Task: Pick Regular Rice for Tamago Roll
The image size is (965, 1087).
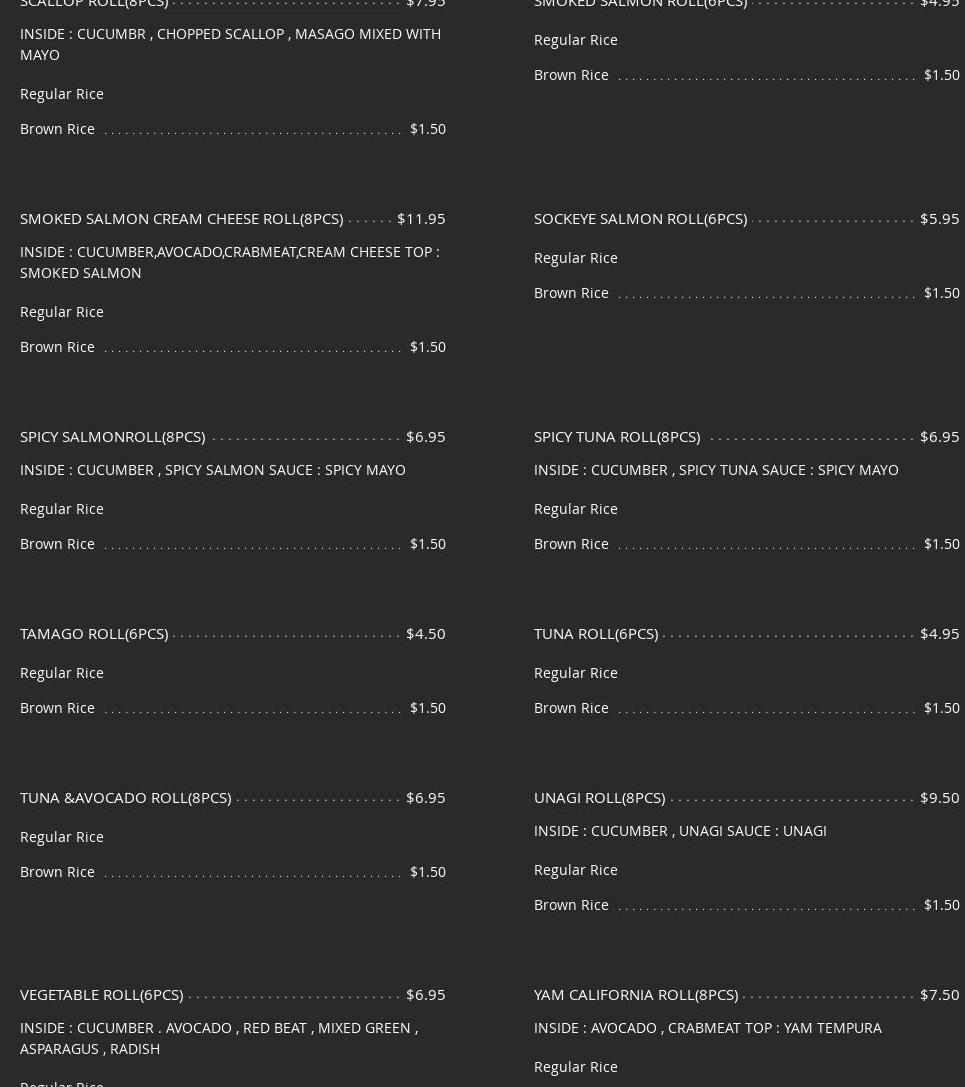Action: pyautogui.click(x=62, y=673)
